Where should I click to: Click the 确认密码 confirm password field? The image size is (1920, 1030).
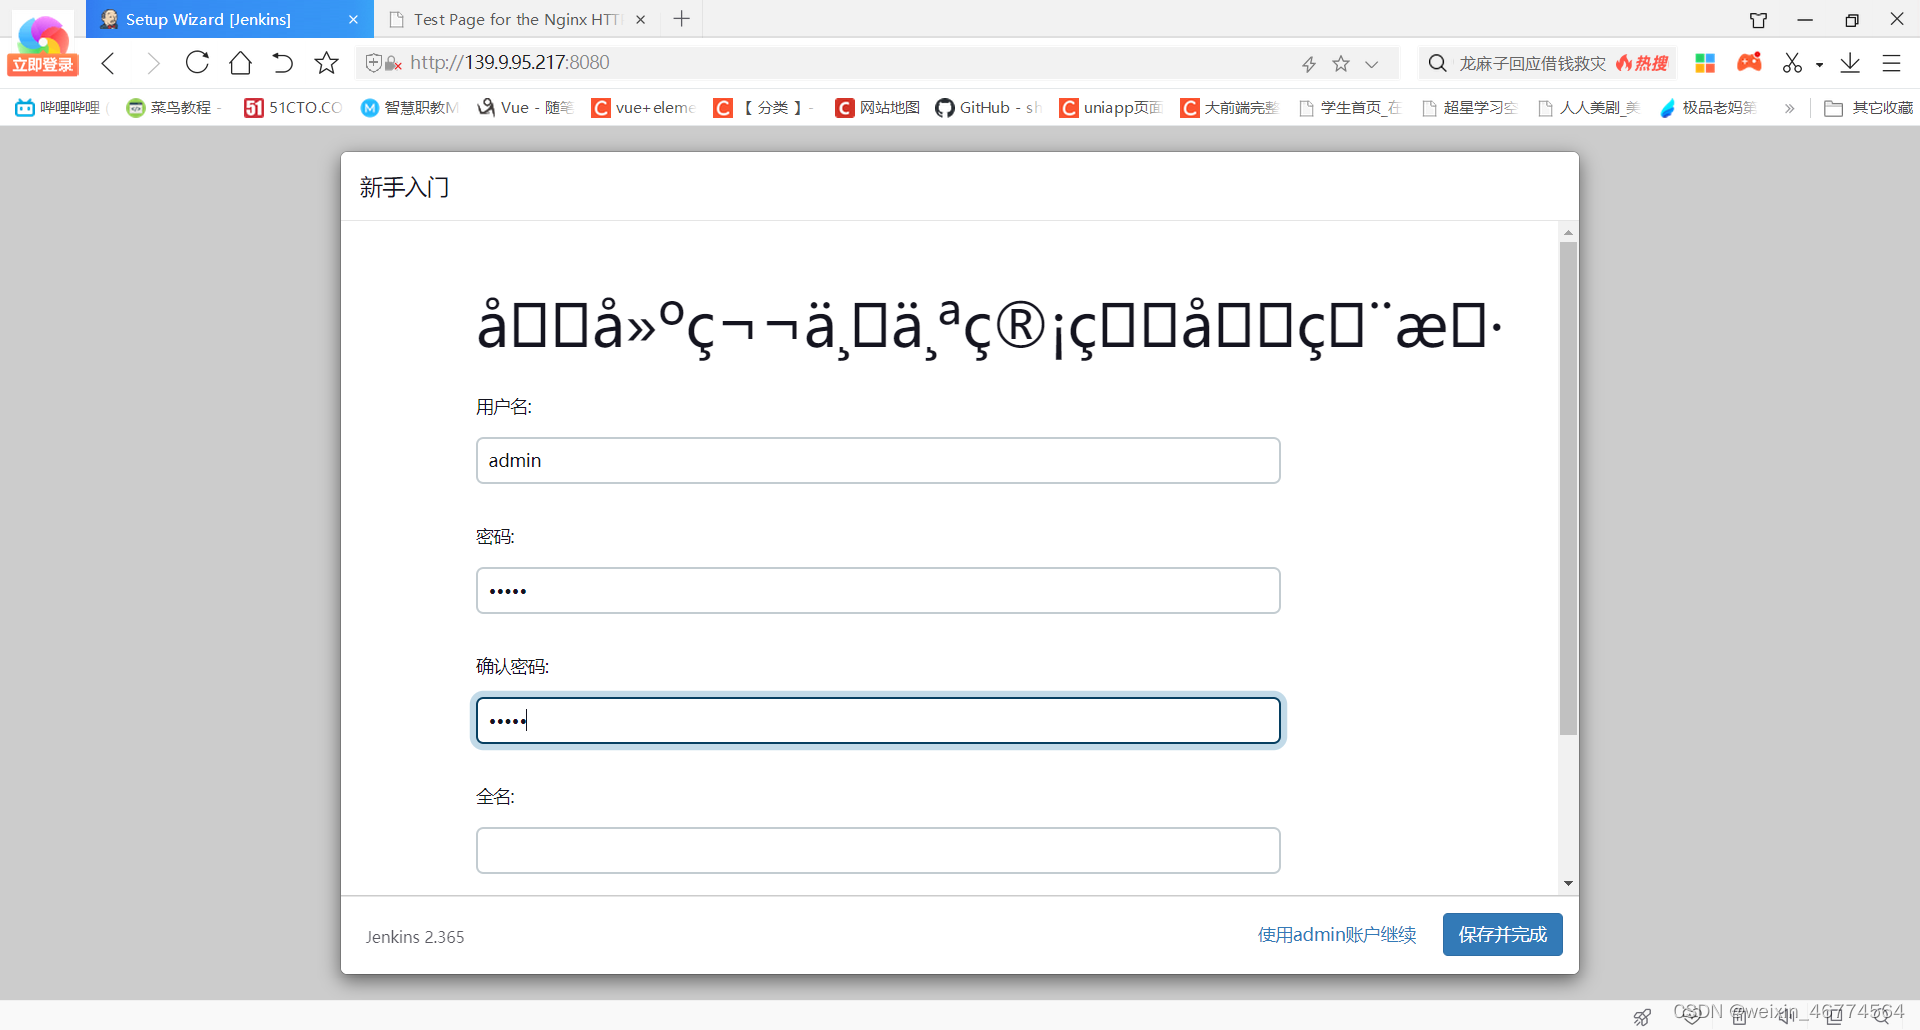(878, 720)
